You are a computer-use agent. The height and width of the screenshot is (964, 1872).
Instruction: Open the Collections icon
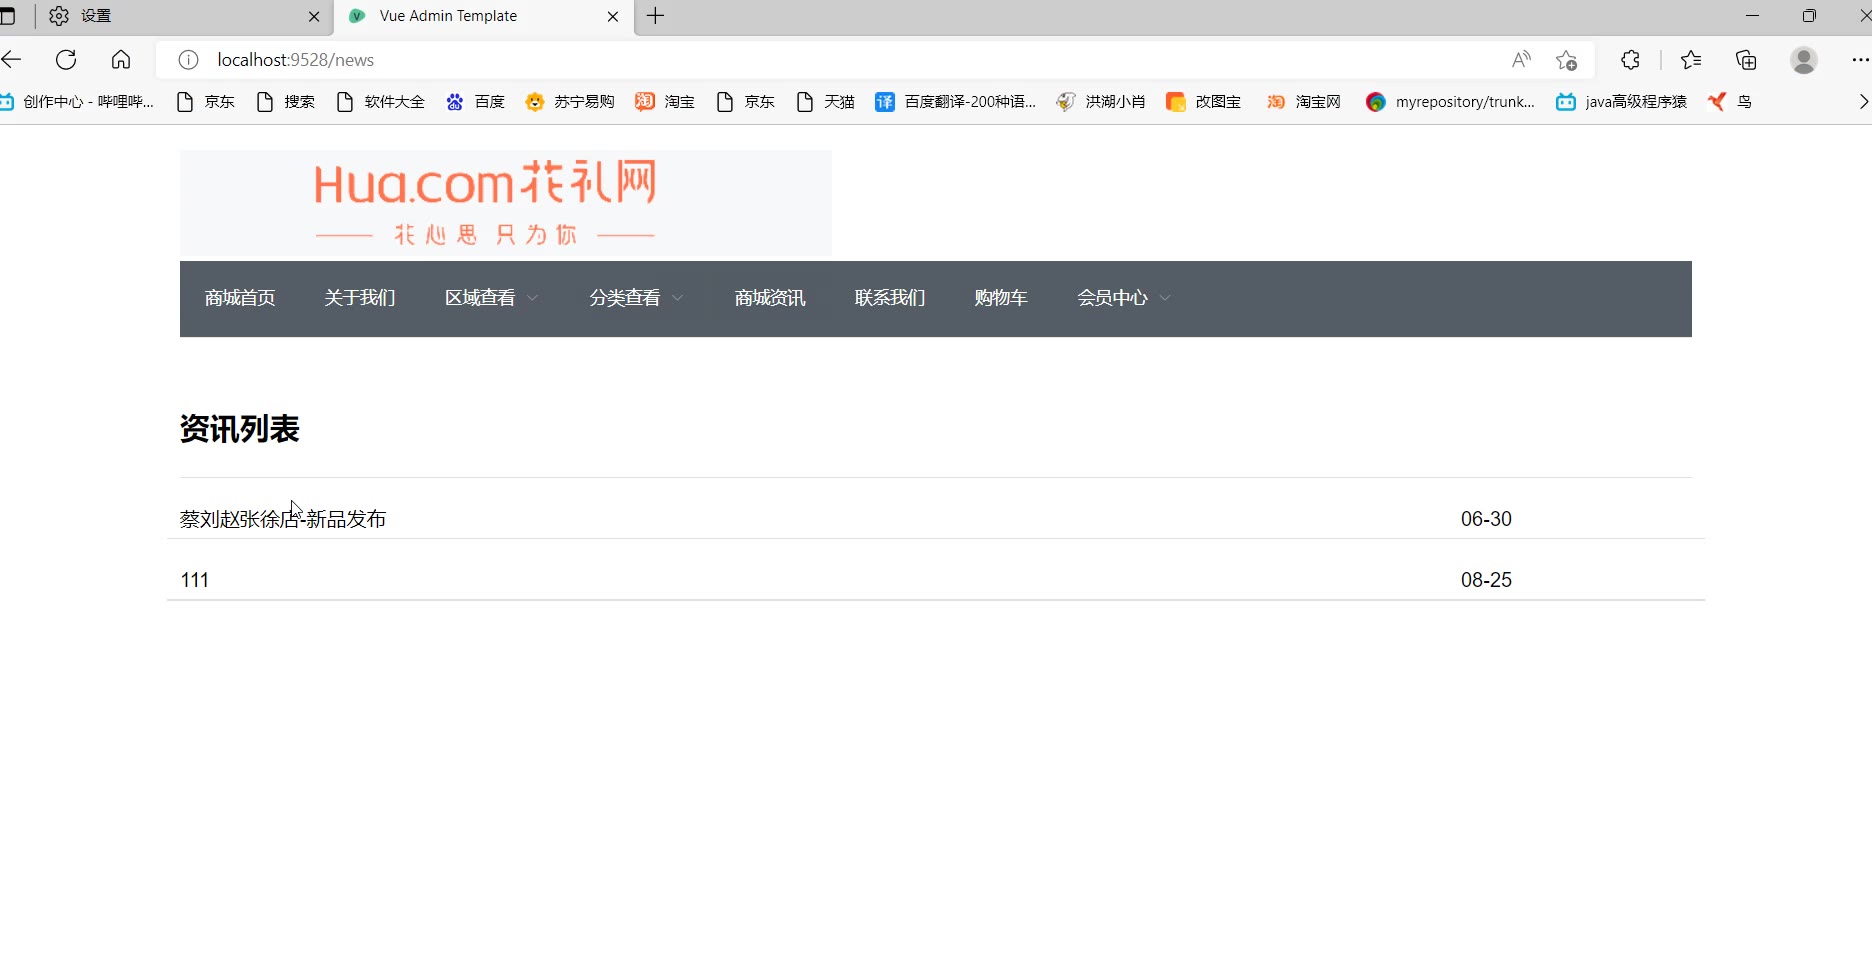(1746, 60)
